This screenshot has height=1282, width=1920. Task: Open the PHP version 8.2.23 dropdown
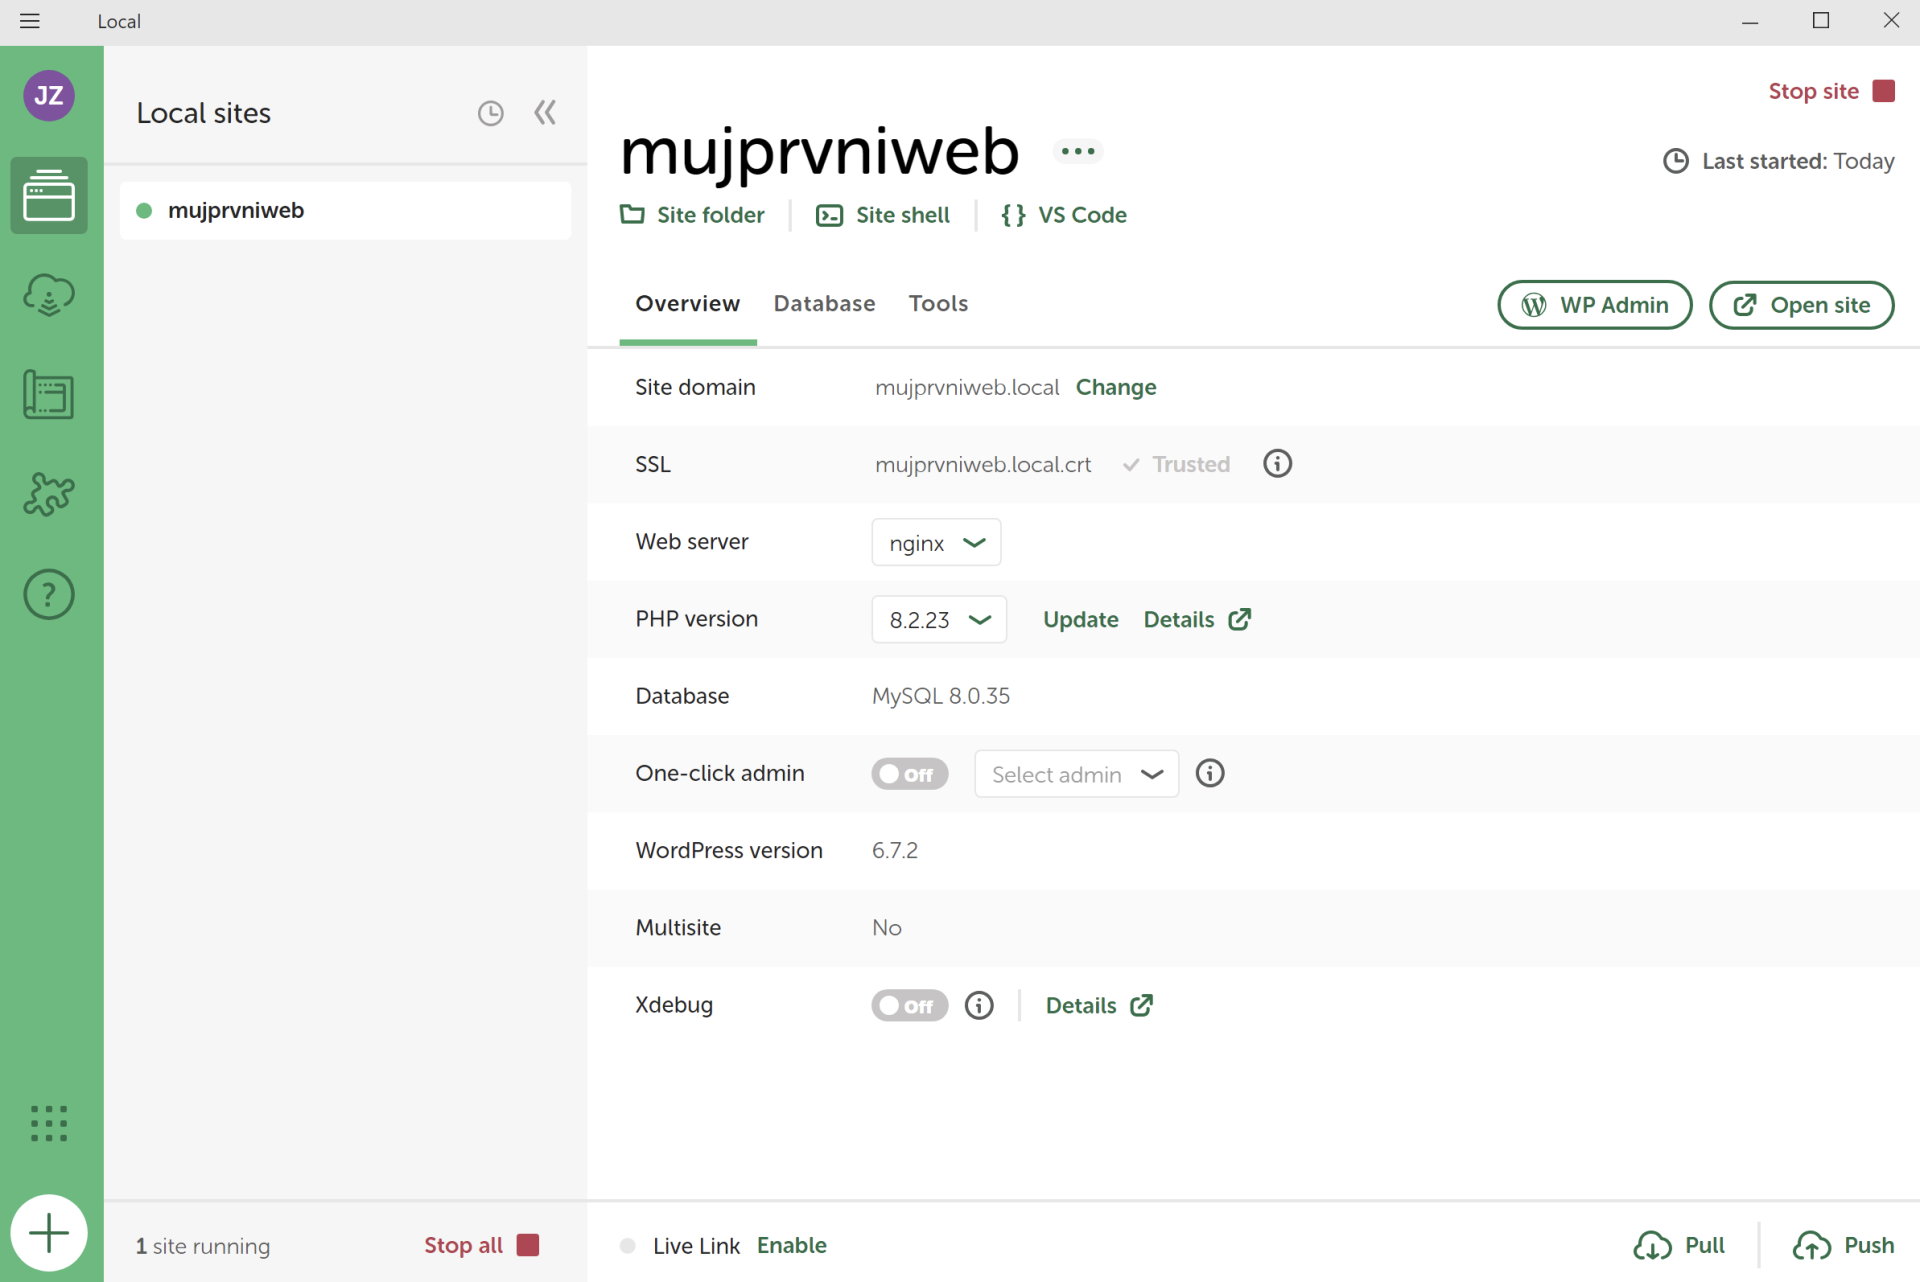(939, 619)
